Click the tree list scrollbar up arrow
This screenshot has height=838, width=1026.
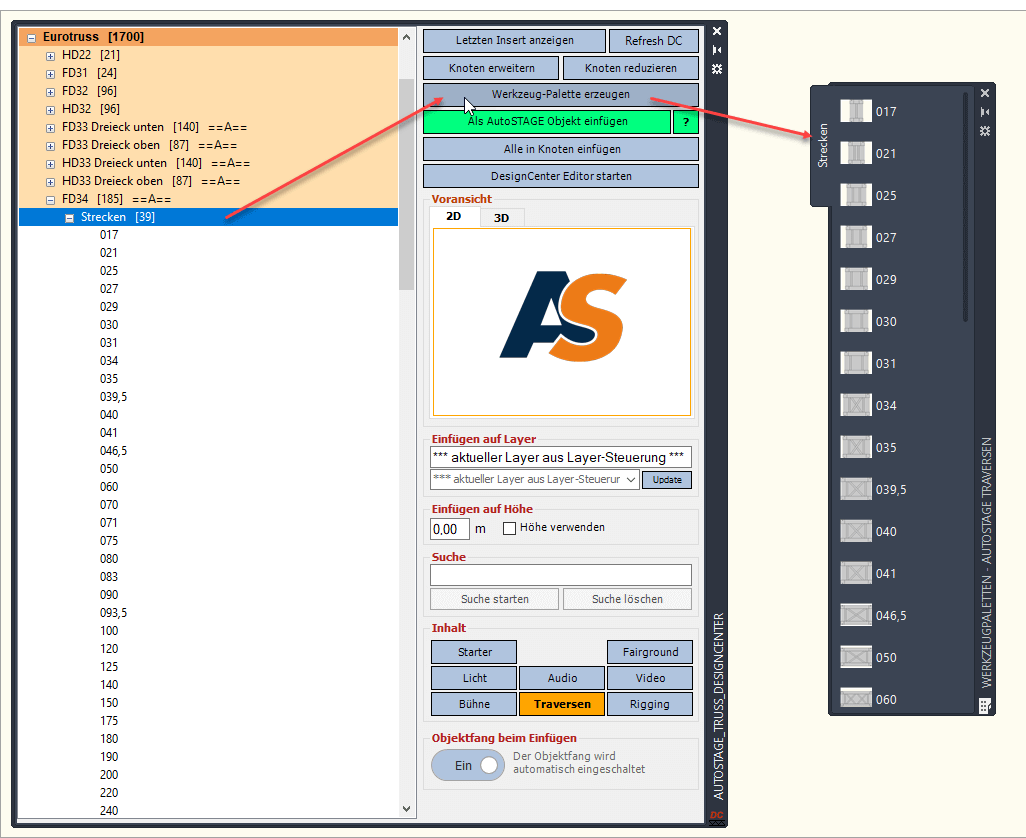pos(406,37)
